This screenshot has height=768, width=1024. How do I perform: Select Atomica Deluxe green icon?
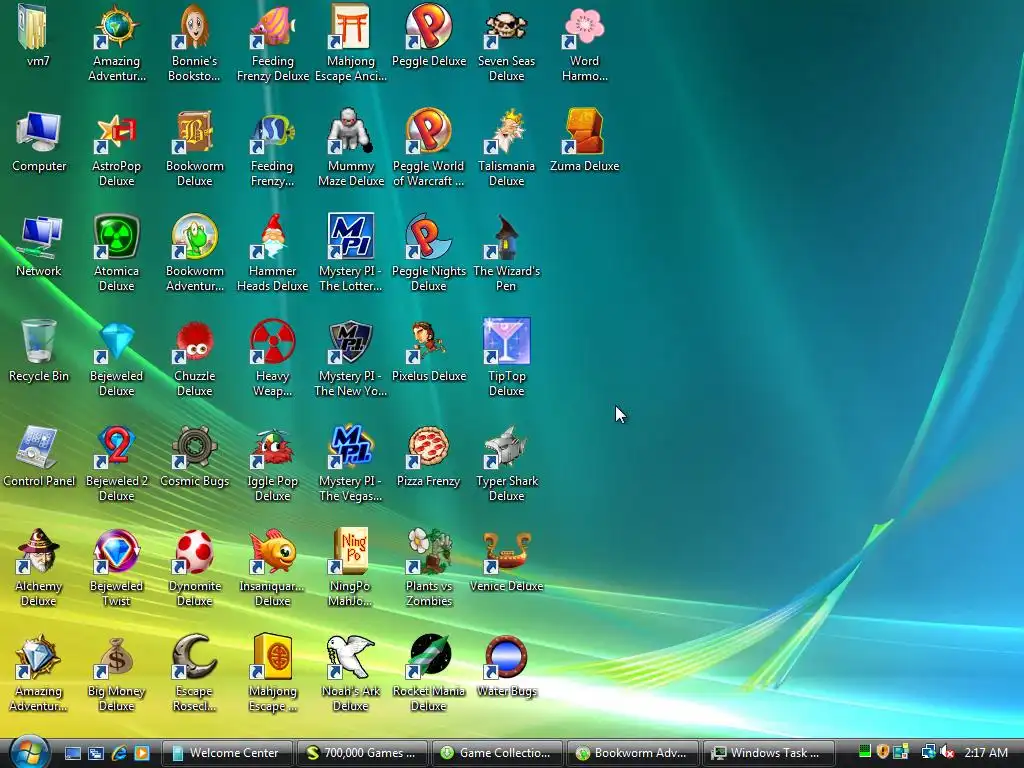pos(116,237)
